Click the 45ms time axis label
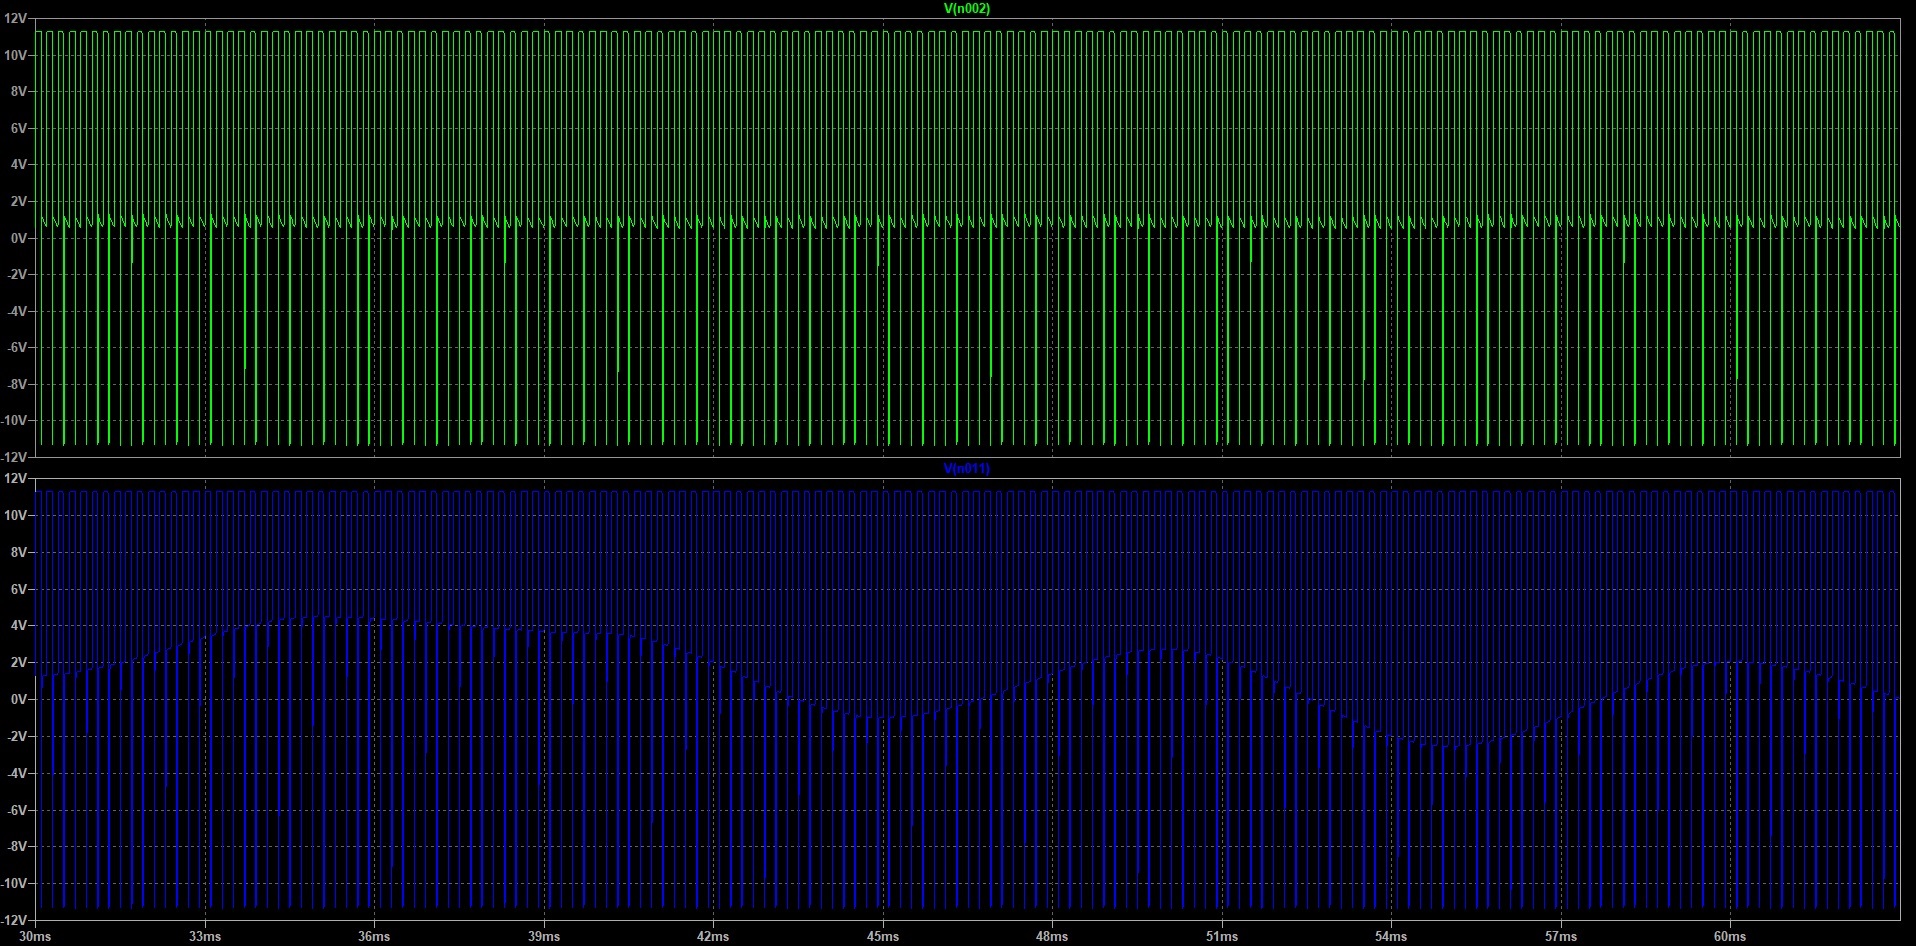The height and width of the screenshot is (946, 1916). pos(883,937)
